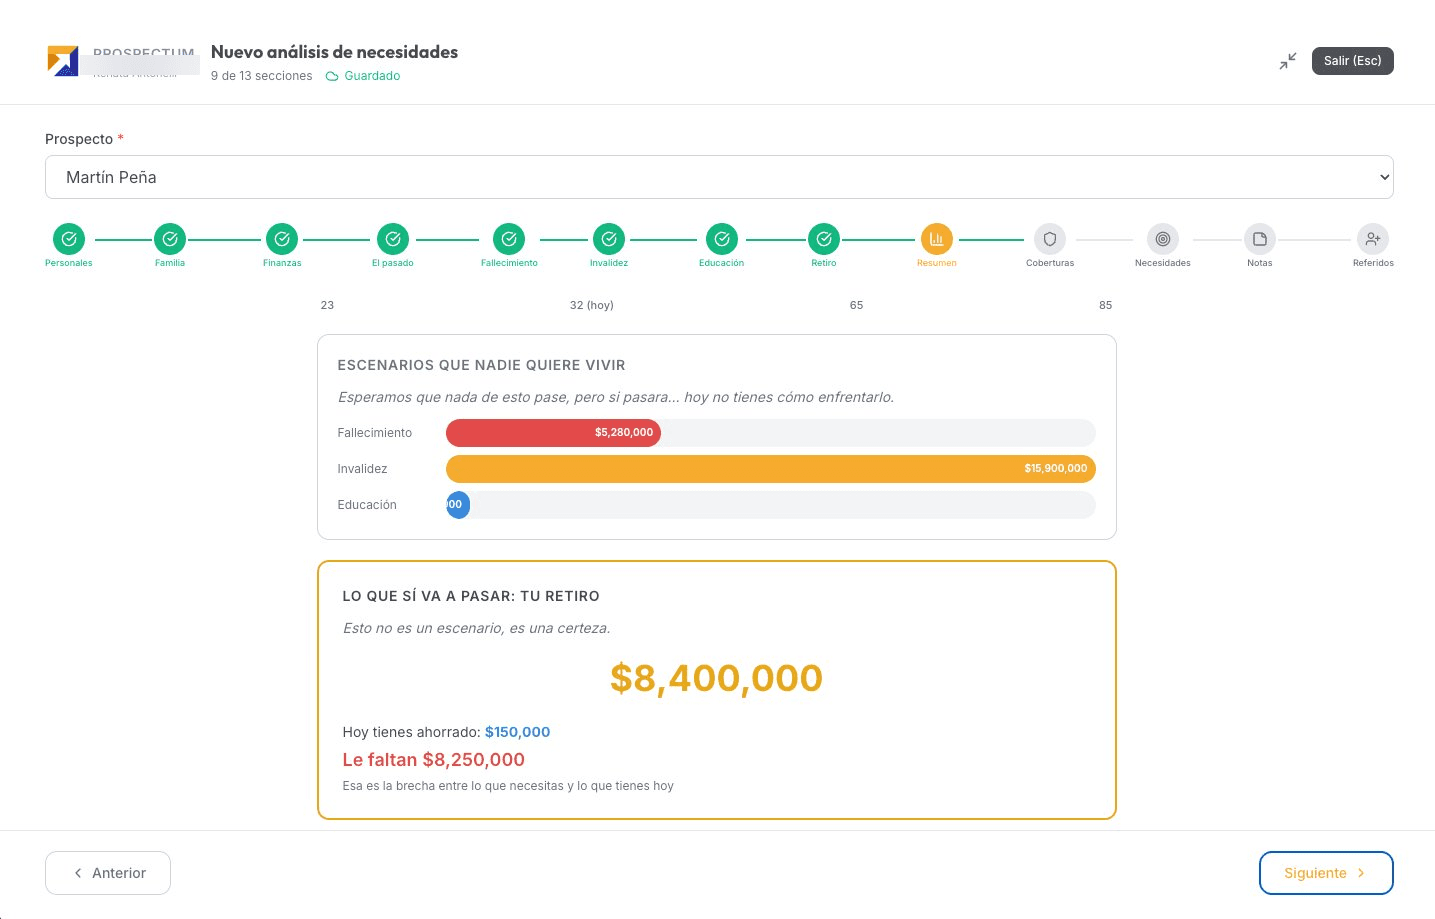Click the Personales step check icon
1435x919 pixels.
coord(69,239)
